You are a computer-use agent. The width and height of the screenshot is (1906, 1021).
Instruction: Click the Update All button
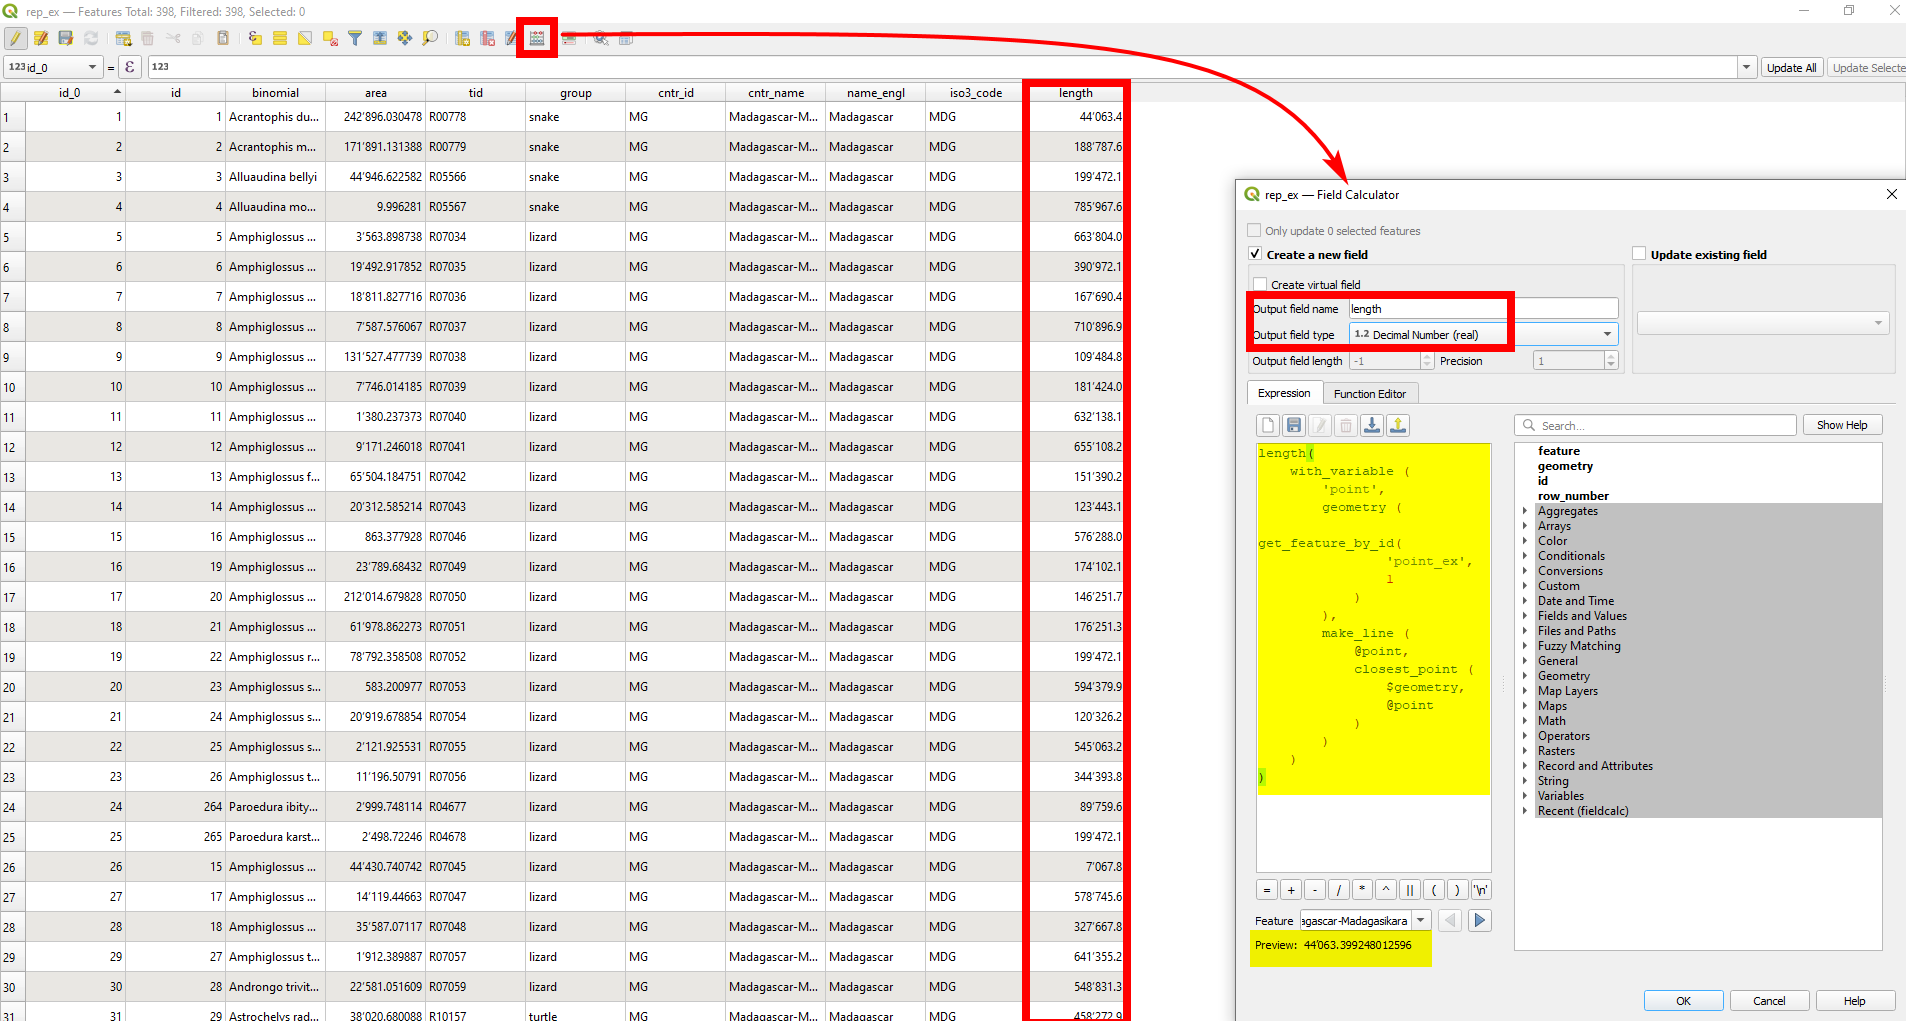tap(1791, 67)
